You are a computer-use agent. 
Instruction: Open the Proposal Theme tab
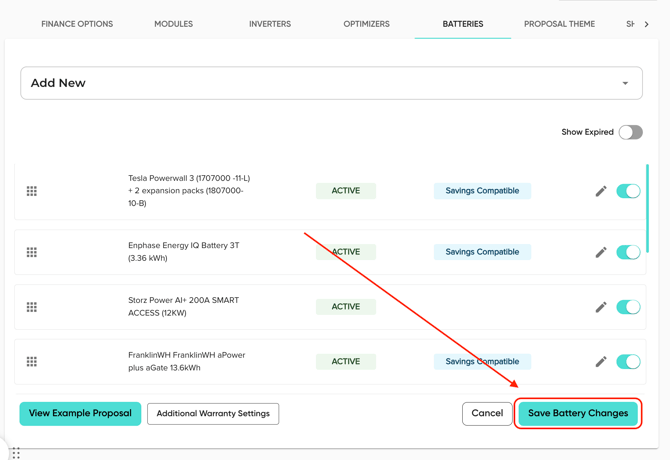click(x=559, y=24)
